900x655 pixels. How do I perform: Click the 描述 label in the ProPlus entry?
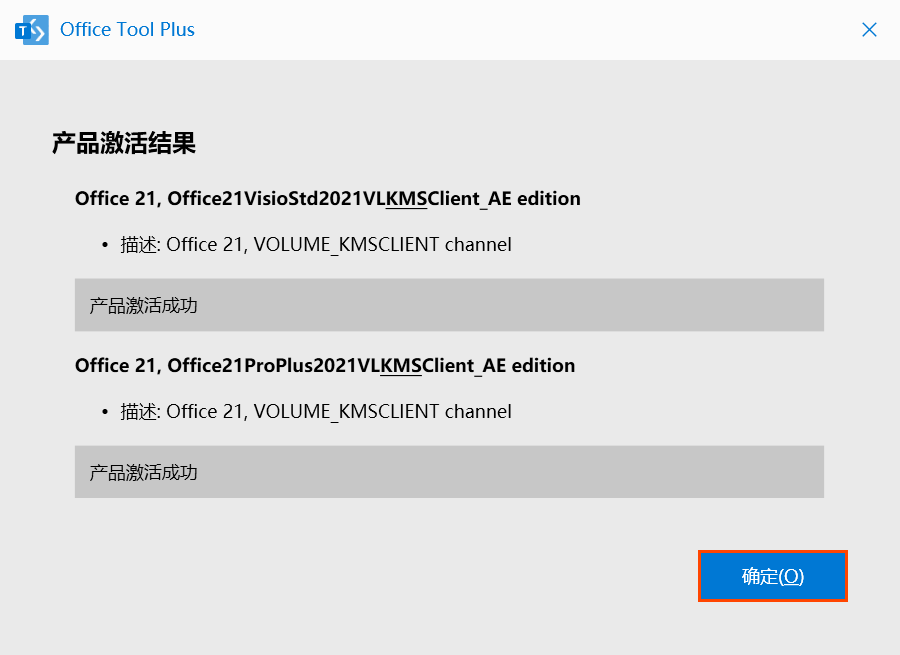click(x=139, y=412)
